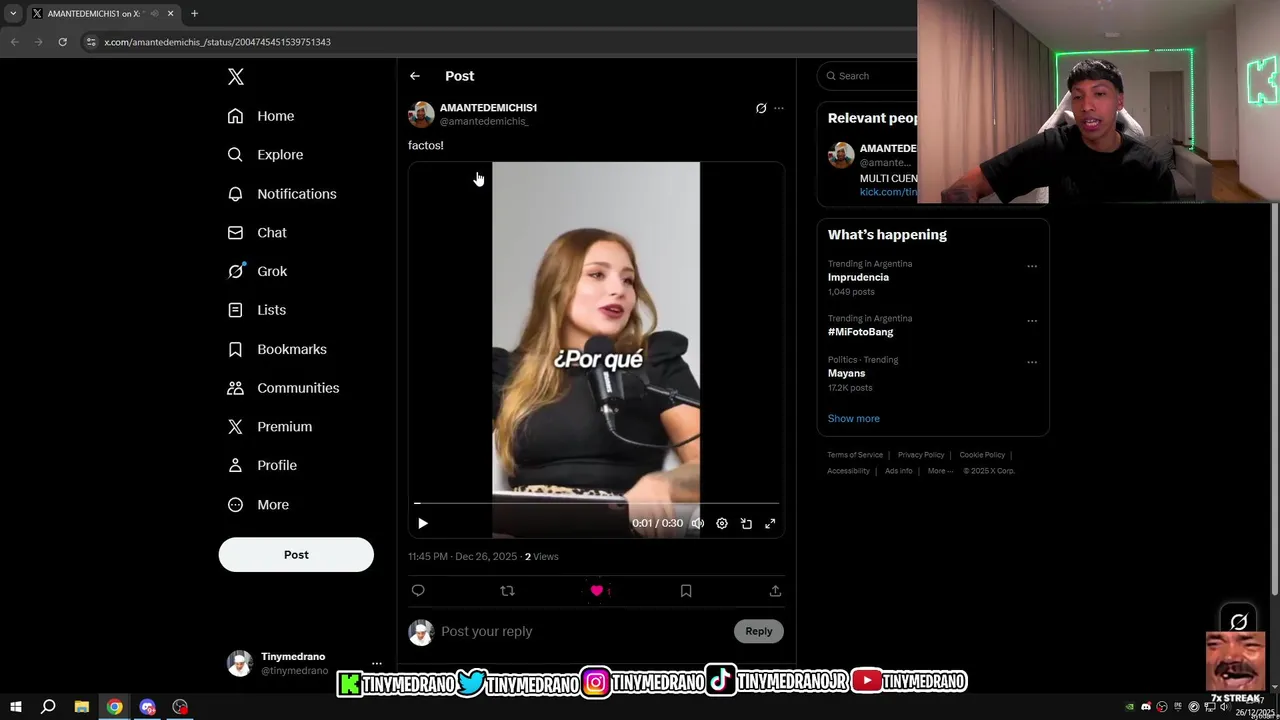Open Lists in the sidebar
This screenshot has height=720, width=1280.
257,310
